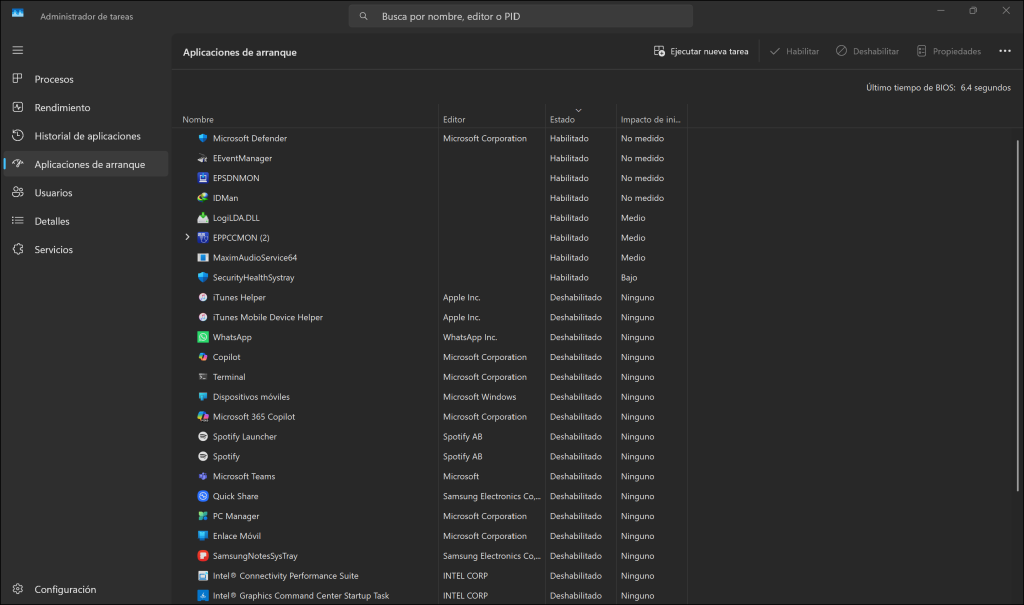Switch to the Procesos tab
Viewport: 1024px width, 605px height.
point(54,79)
